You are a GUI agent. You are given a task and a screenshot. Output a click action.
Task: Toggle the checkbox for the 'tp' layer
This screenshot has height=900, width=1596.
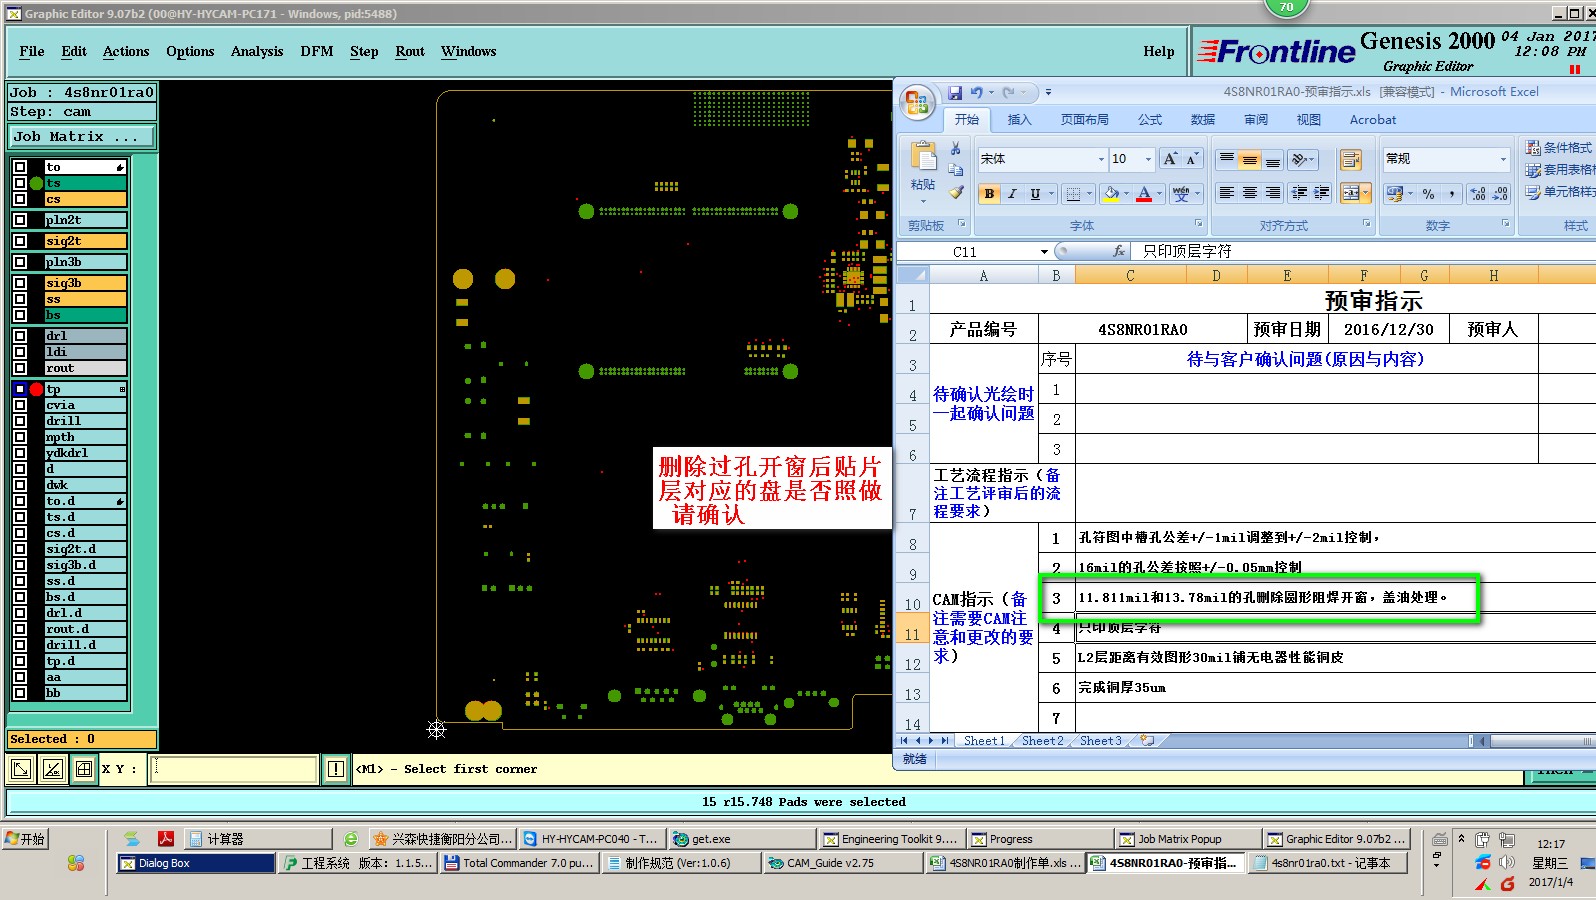[x=20, y=389]
